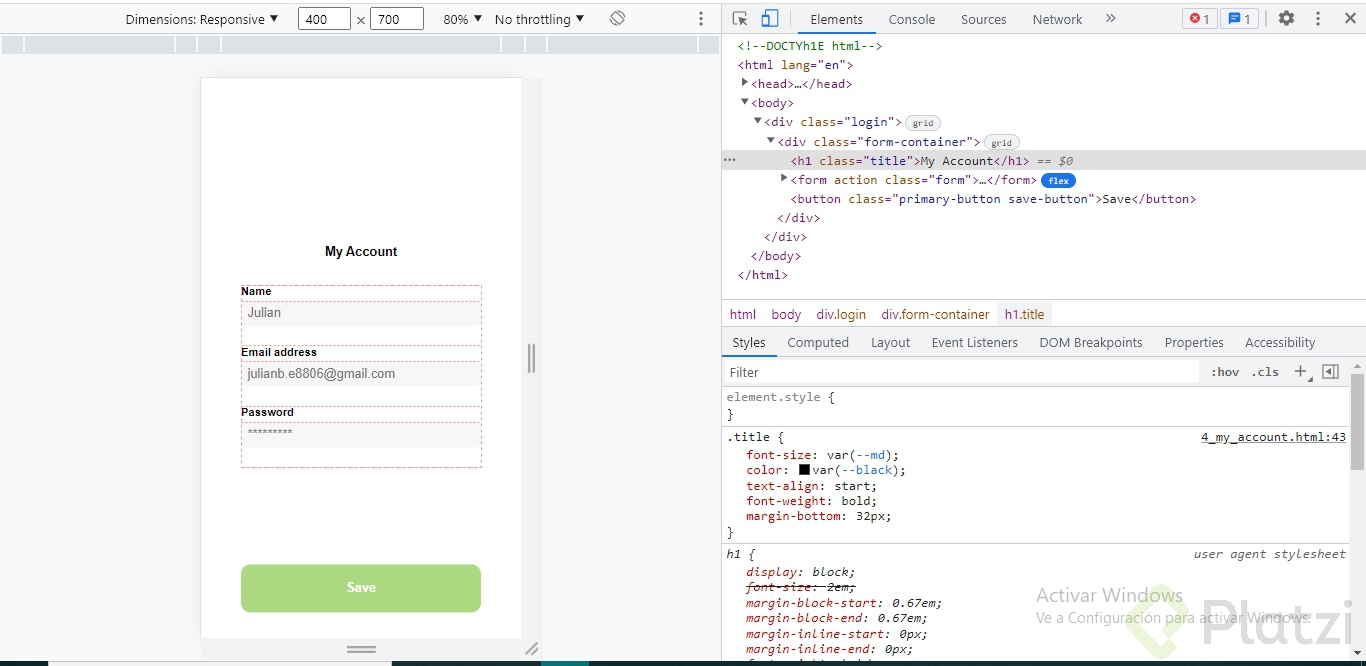1366x666 pixels.
Task: Open the No throttling dropdown
Action: tap(539, 19)
